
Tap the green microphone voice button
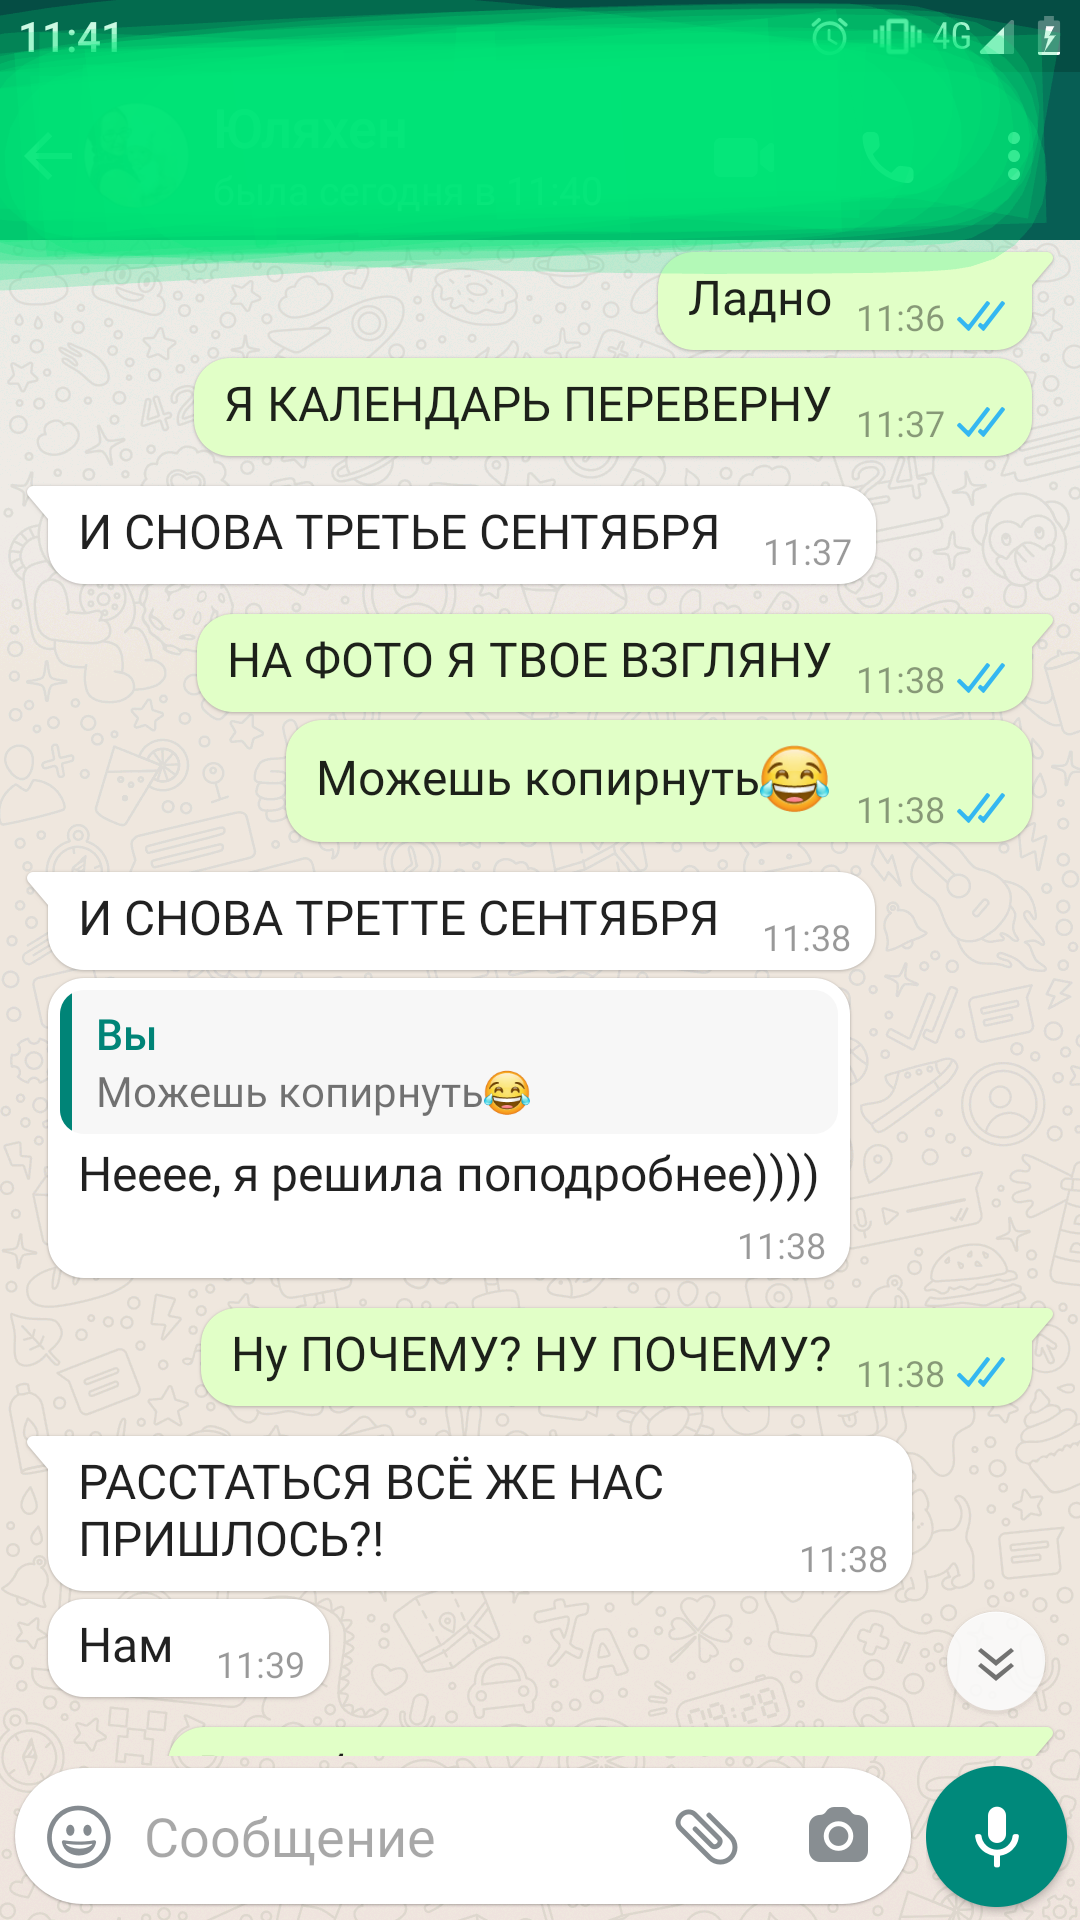[996, 1836]
